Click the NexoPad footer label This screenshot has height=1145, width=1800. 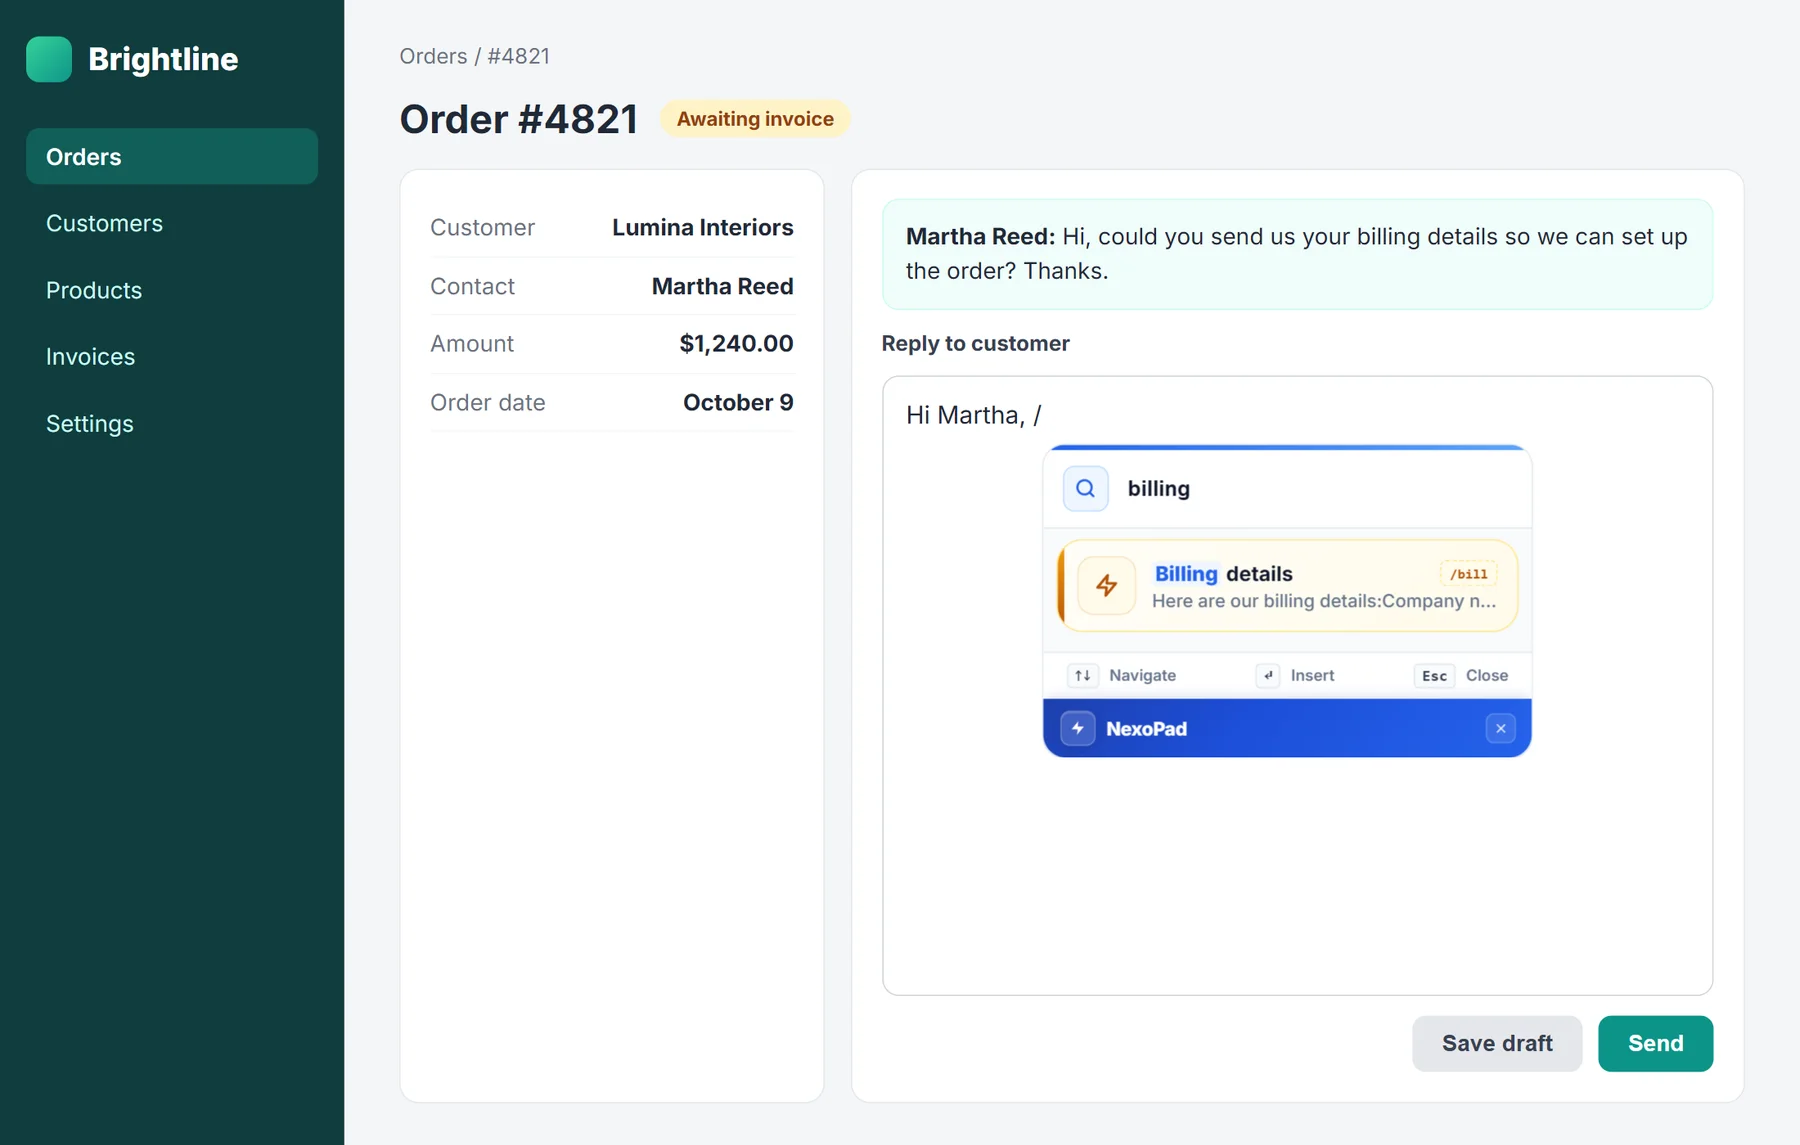point(1146,729)
